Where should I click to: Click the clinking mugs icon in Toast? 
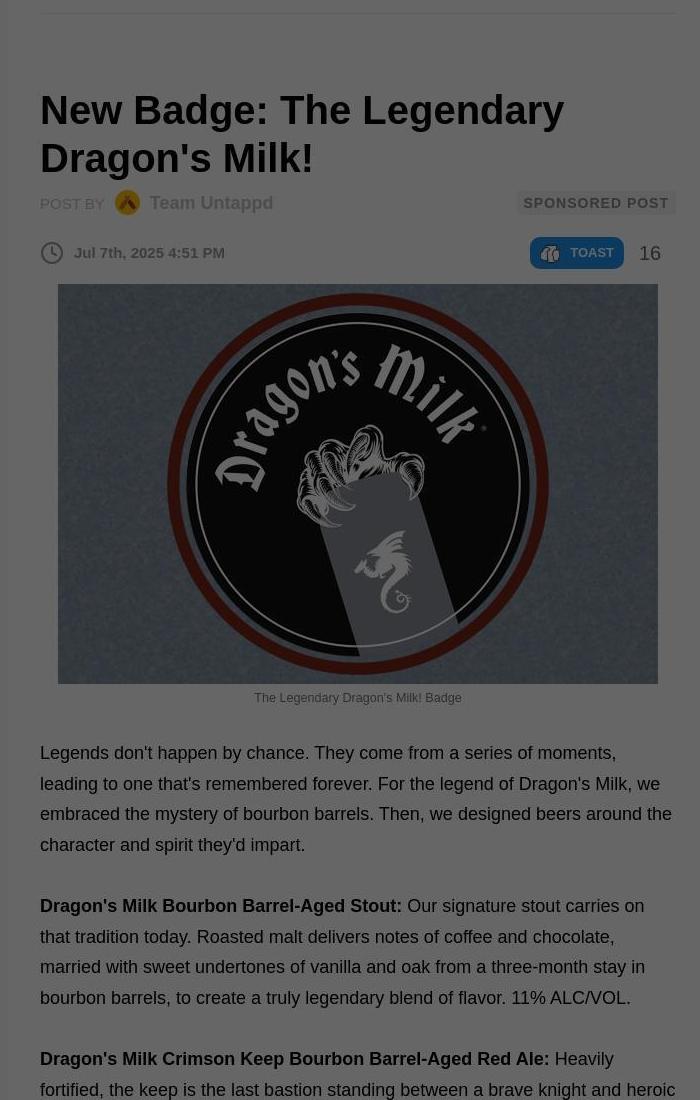[x=550, y=253]
